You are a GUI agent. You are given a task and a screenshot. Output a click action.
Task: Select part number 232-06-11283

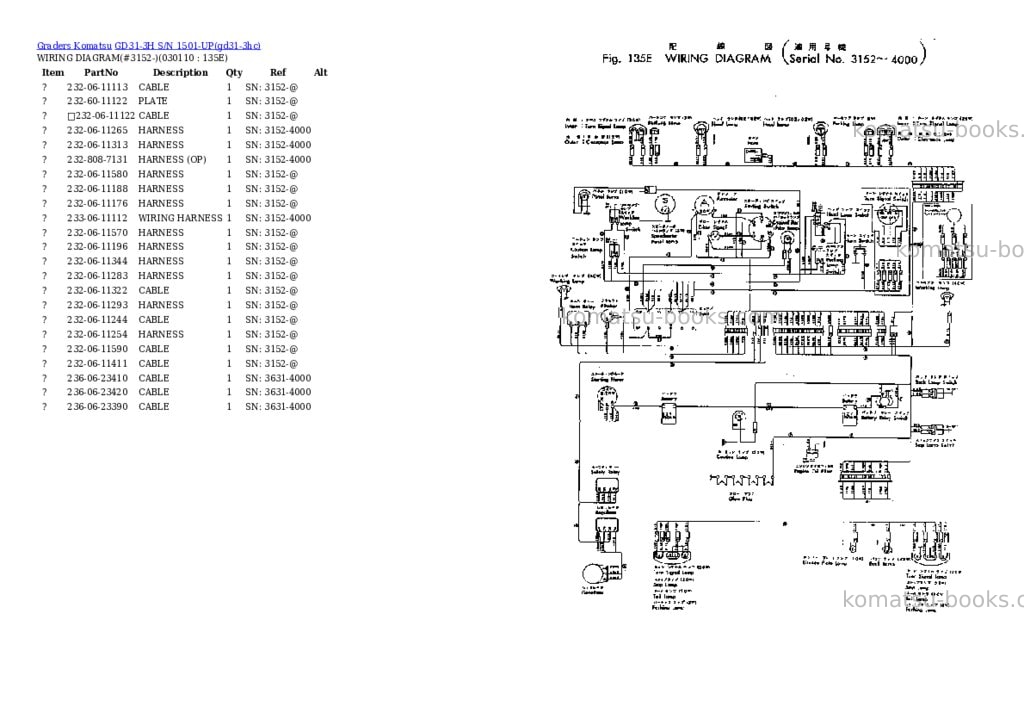tap(97, 276)
